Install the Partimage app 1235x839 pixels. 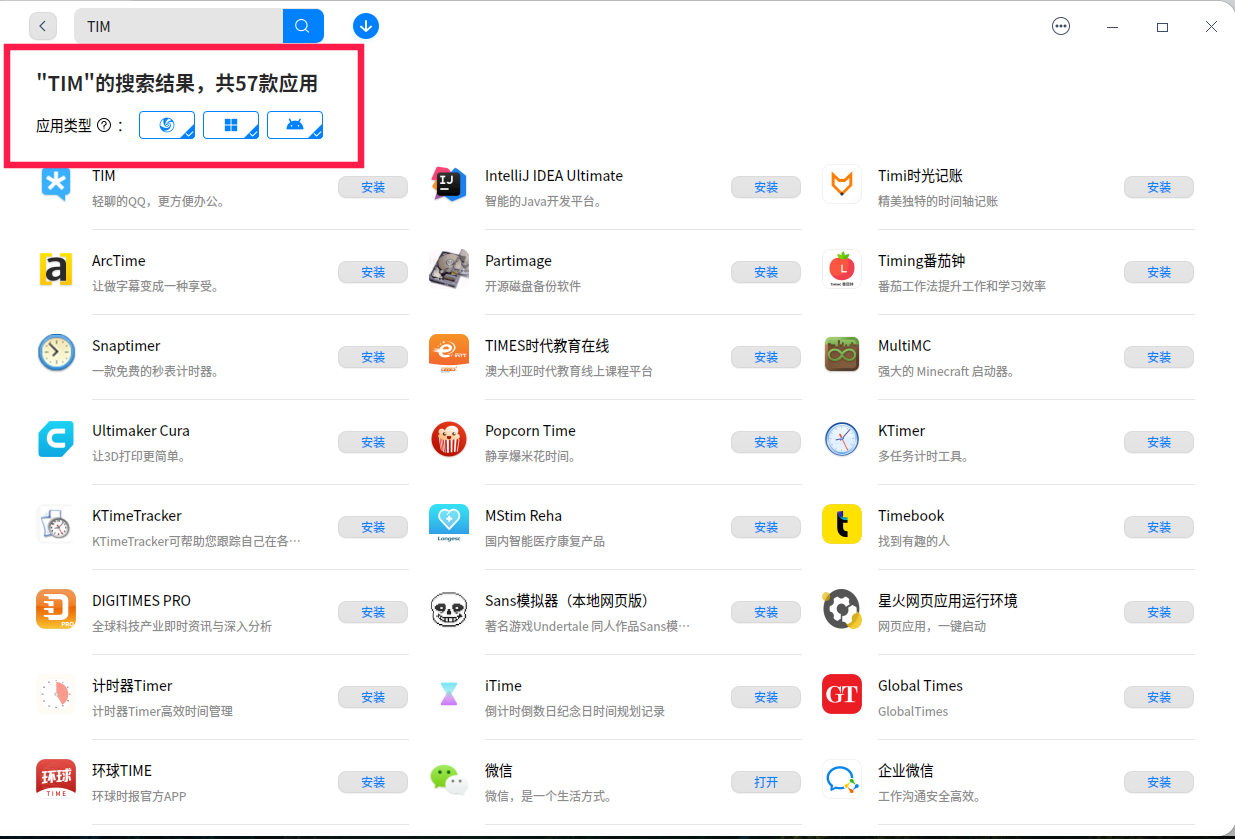(766, 272)
